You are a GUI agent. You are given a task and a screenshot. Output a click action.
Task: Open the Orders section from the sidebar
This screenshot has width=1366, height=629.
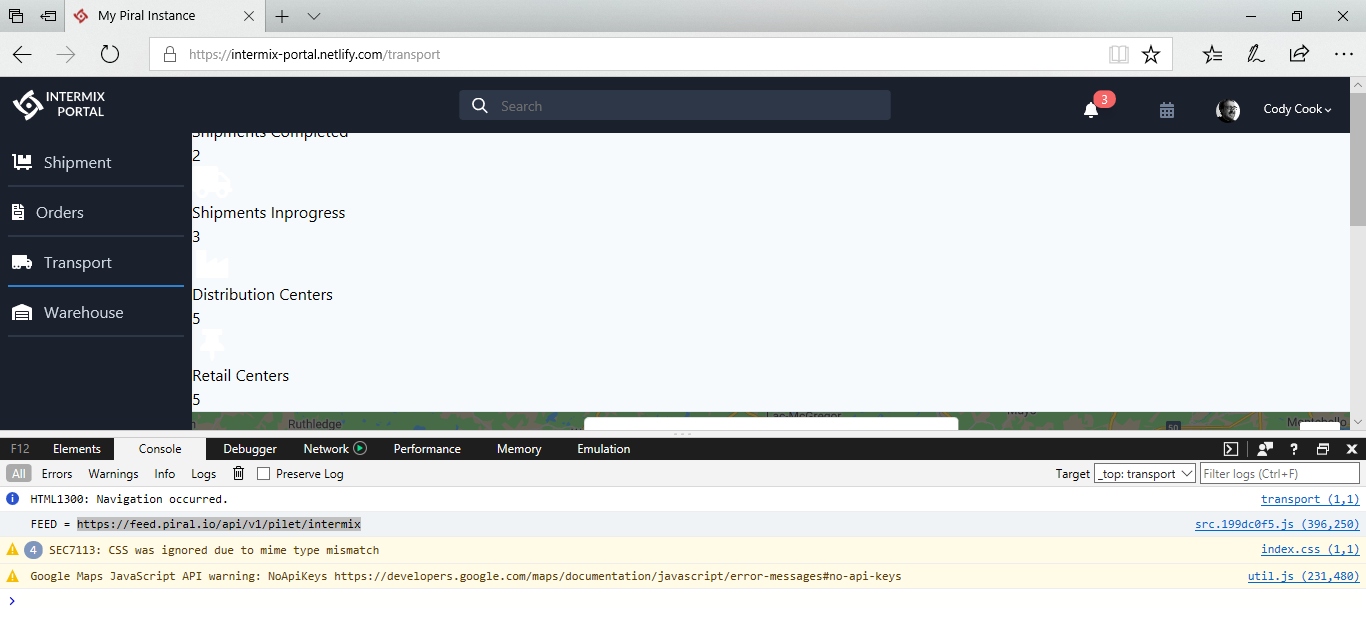21,212
